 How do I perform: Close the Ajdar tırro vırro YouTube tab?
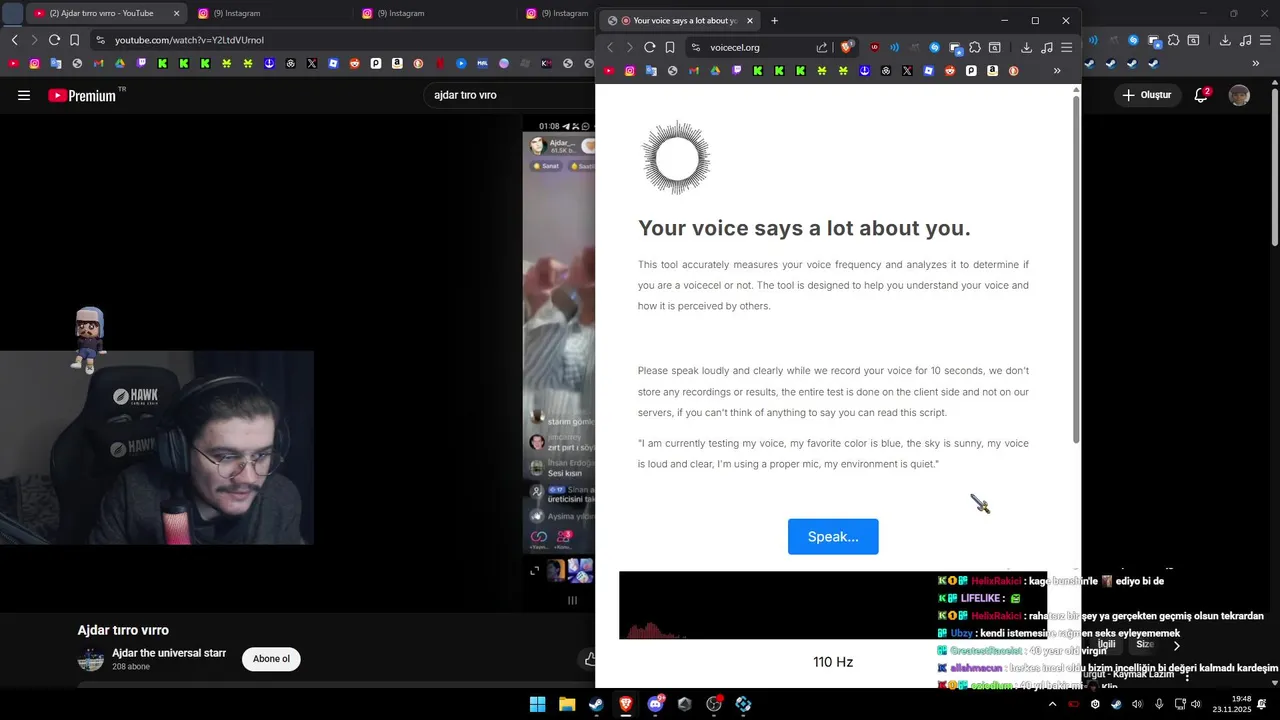pos(177,13)
